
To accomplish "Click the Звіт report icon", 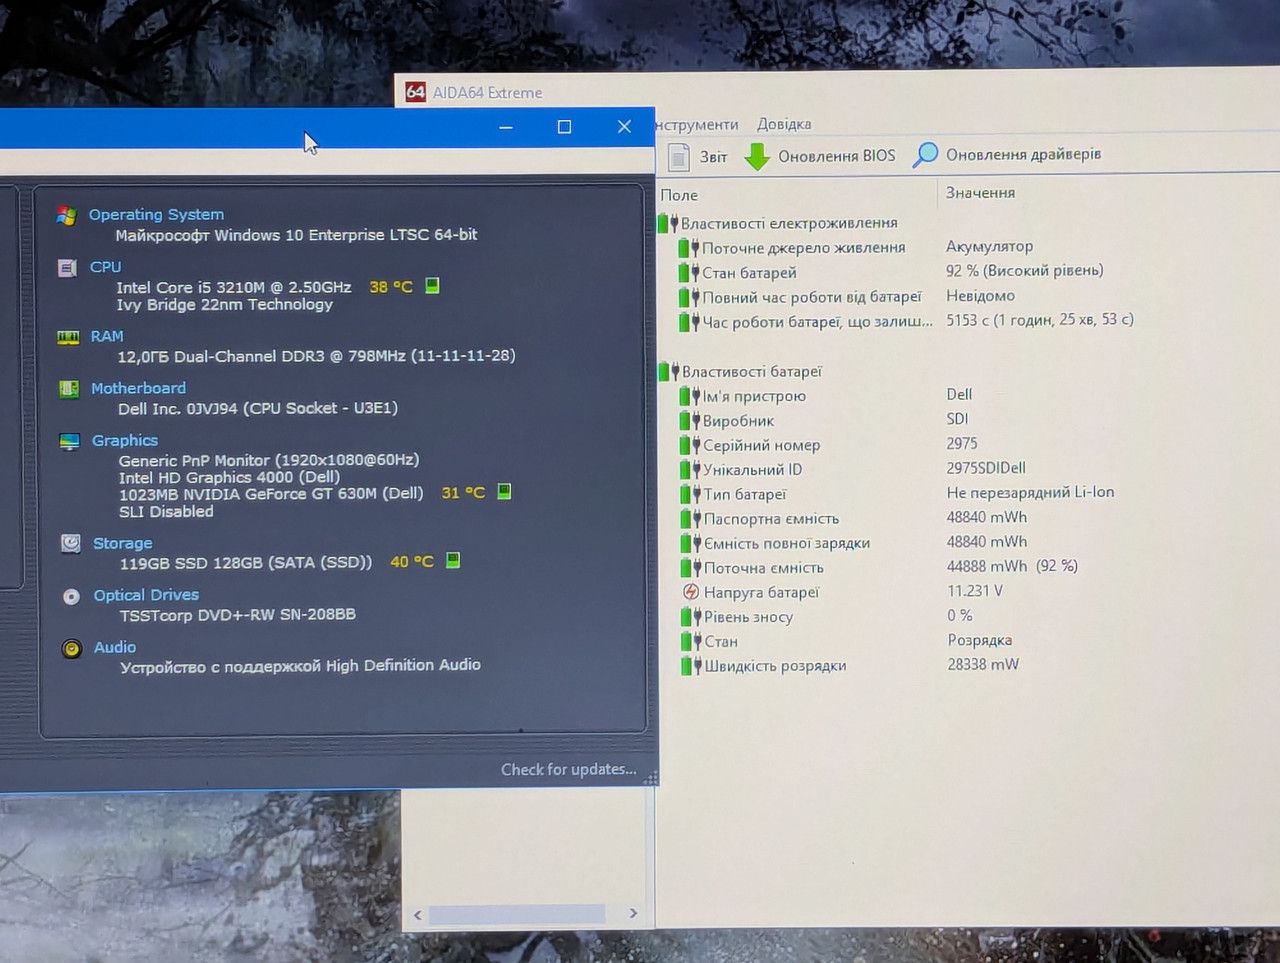I will [x=679, y=157].
